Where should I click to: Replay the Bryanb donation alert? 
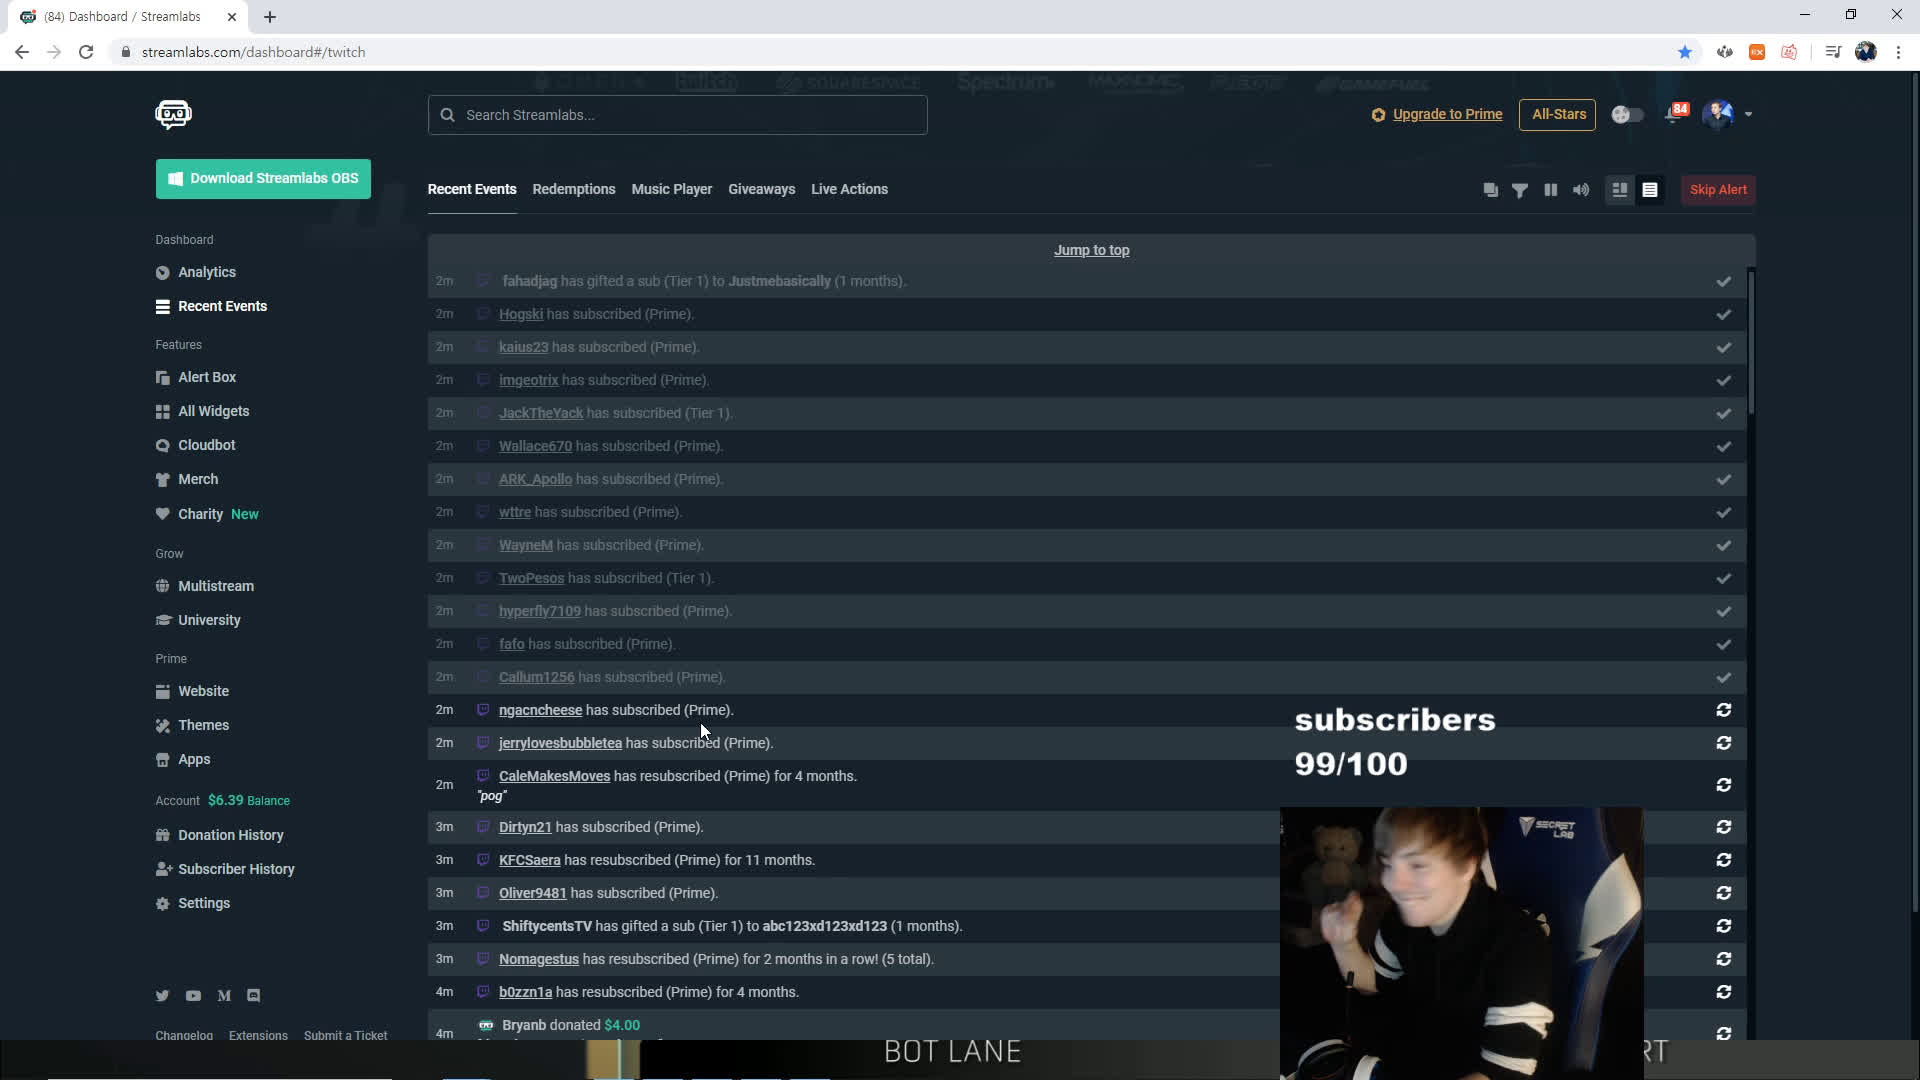(1723, 1033)
